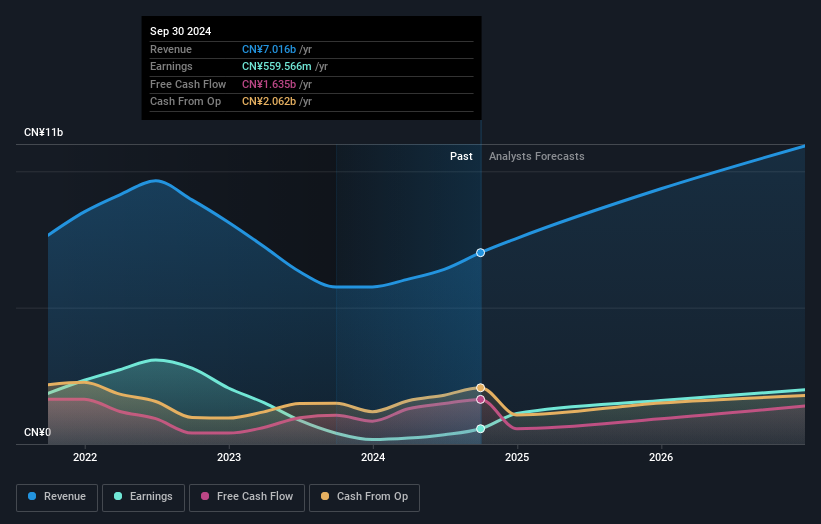
Task: Click the CN¥11b y-axis label
Action: 43,132
